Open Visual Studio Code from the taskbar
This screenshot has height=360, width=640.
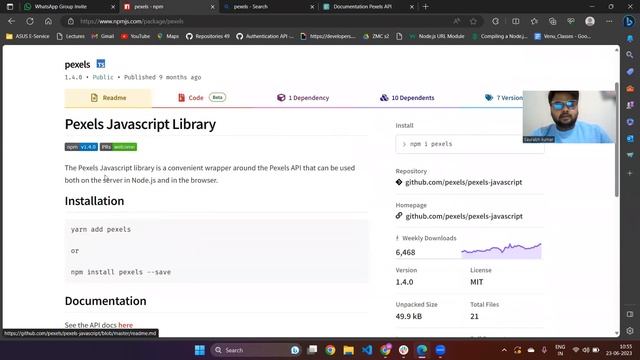[367, 350]
